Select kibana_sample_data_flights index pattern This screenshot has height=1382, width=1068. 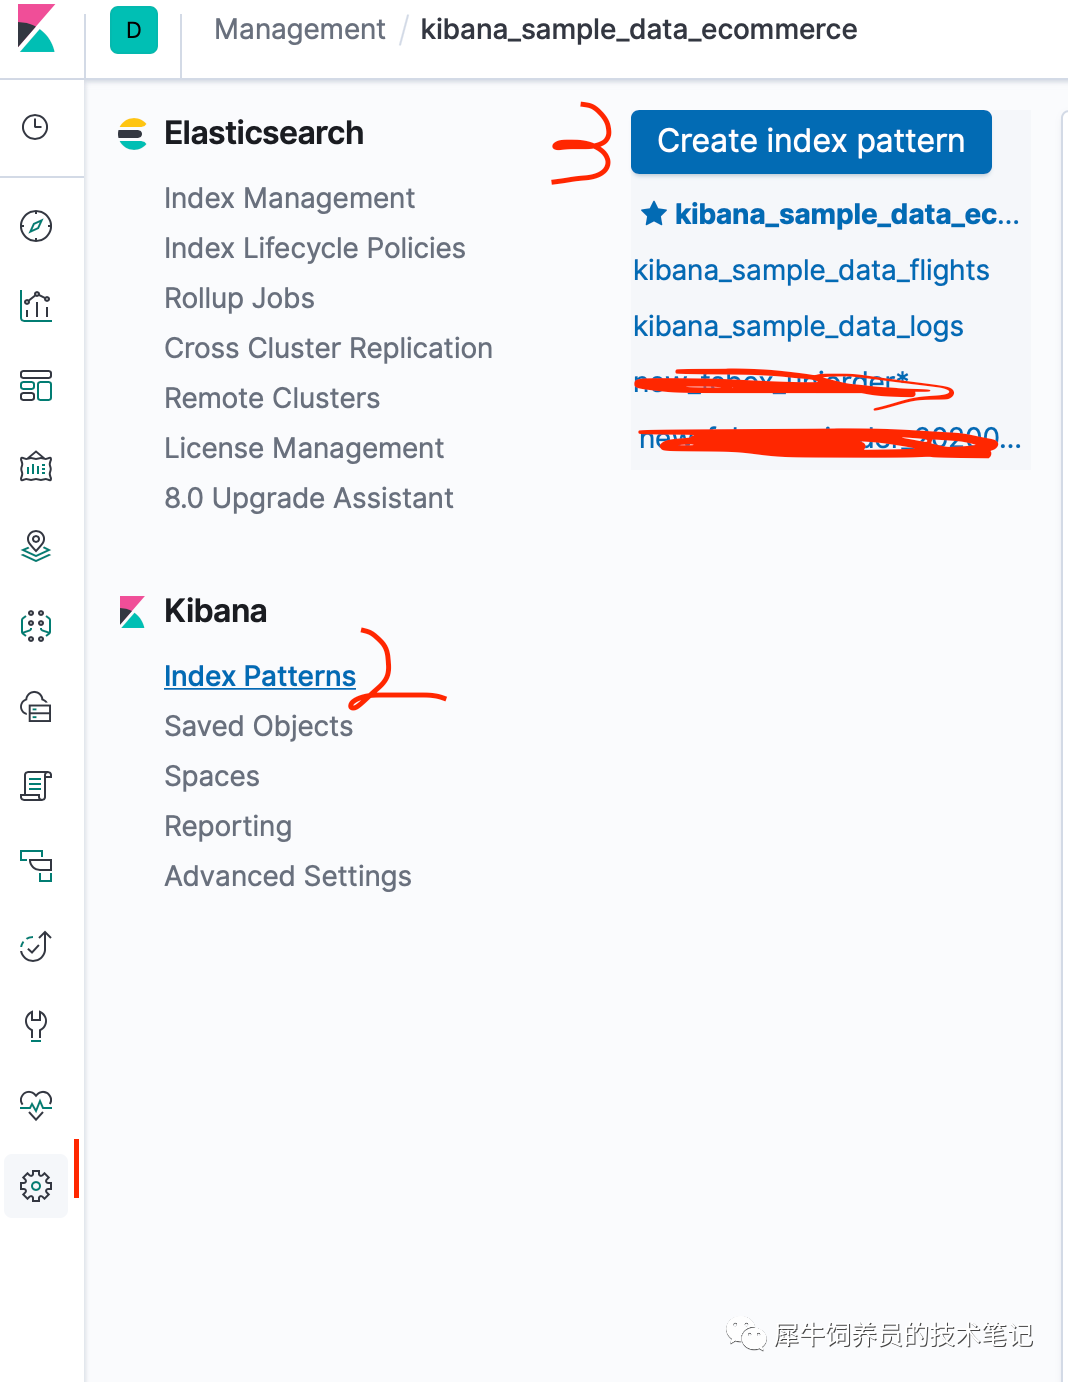811,270
